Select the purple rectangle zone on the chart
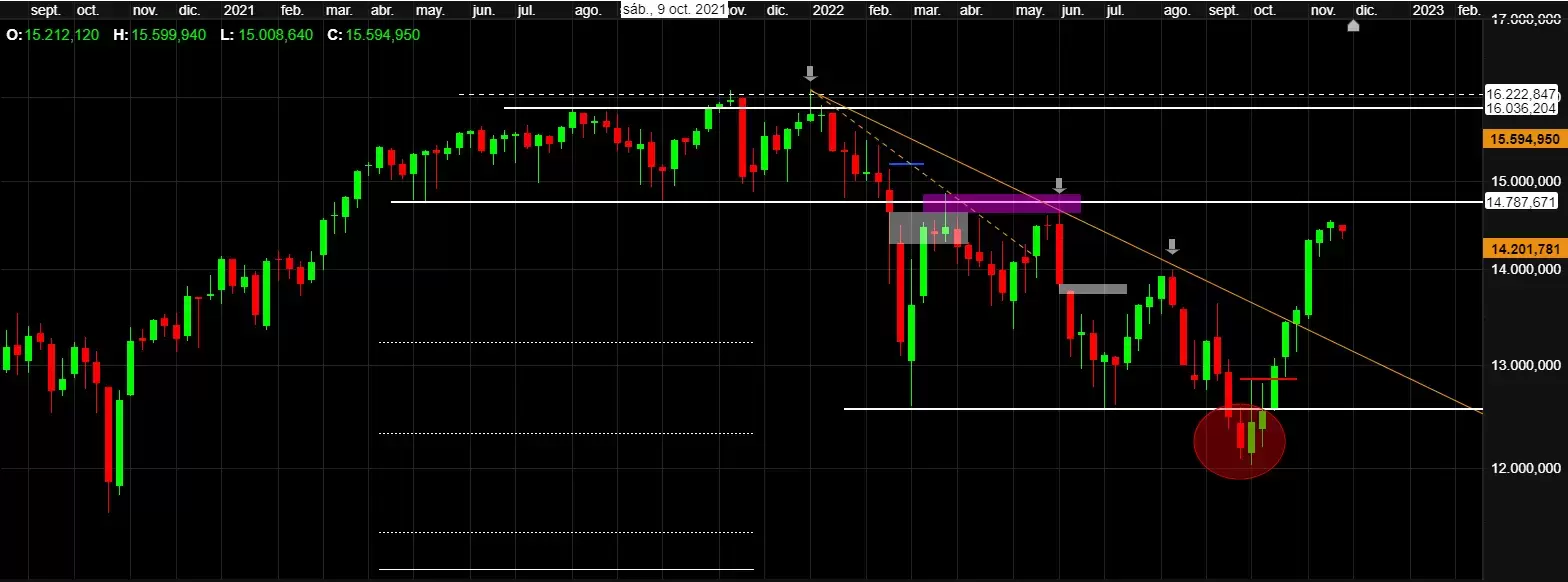 pyautogui.click(x=1002, y=203)
